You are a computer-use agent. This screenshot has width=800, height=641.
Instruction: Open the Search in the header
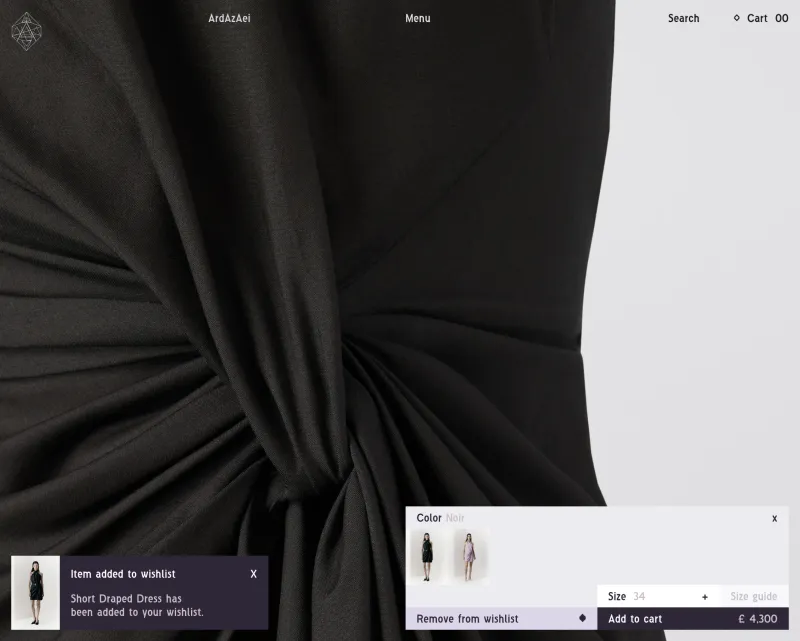tap(683, 18)
